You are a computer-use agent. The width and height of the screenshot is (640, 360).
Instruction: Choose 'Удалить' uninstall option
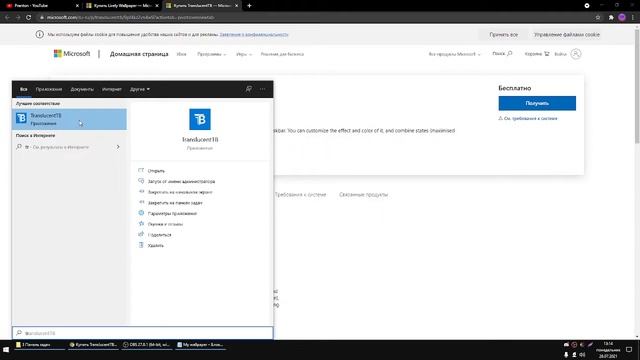[156, 245]
